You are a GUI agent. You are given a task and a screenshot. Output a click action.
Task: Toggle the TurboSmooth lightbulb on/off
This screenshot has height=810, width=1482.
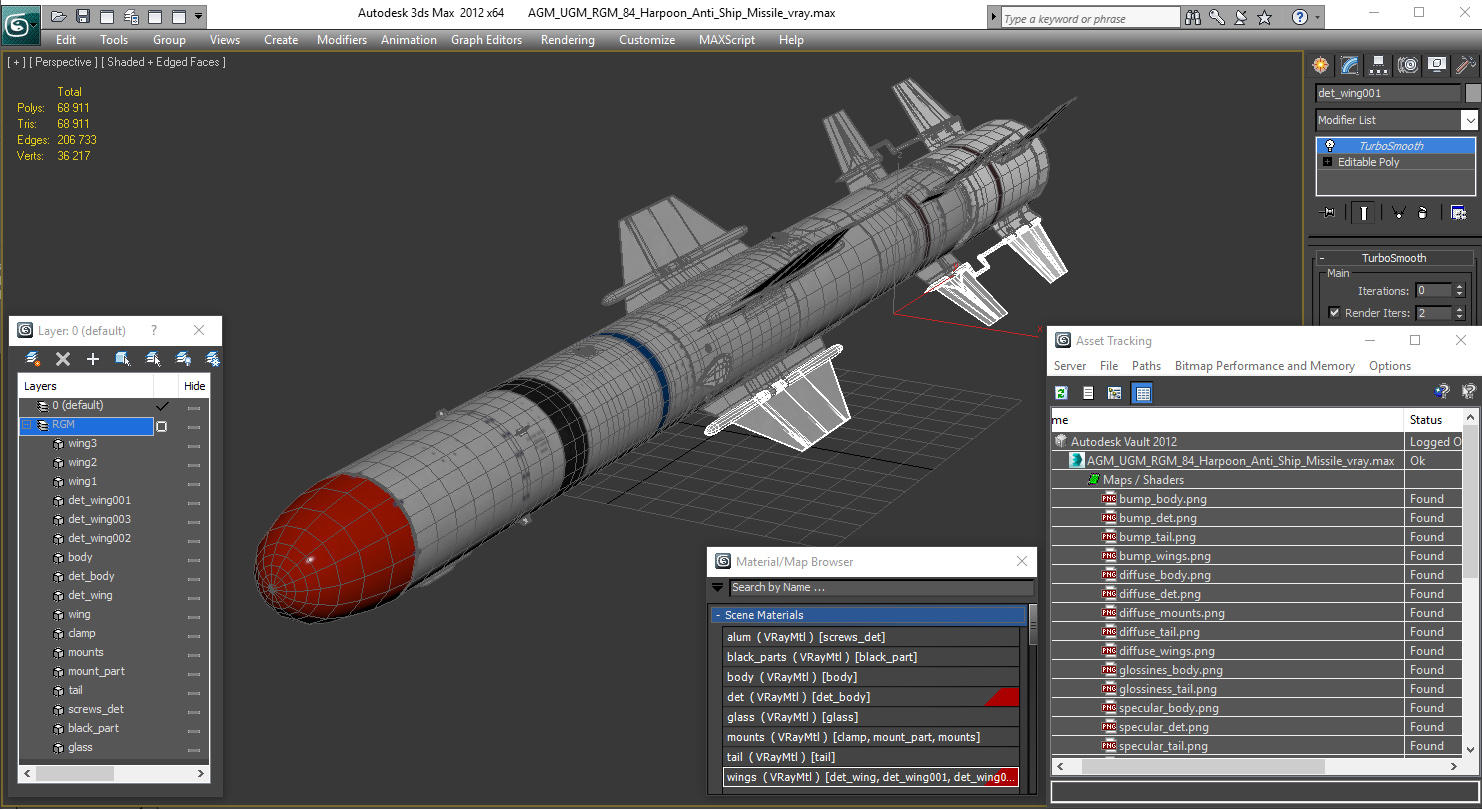click(1329, 146)
